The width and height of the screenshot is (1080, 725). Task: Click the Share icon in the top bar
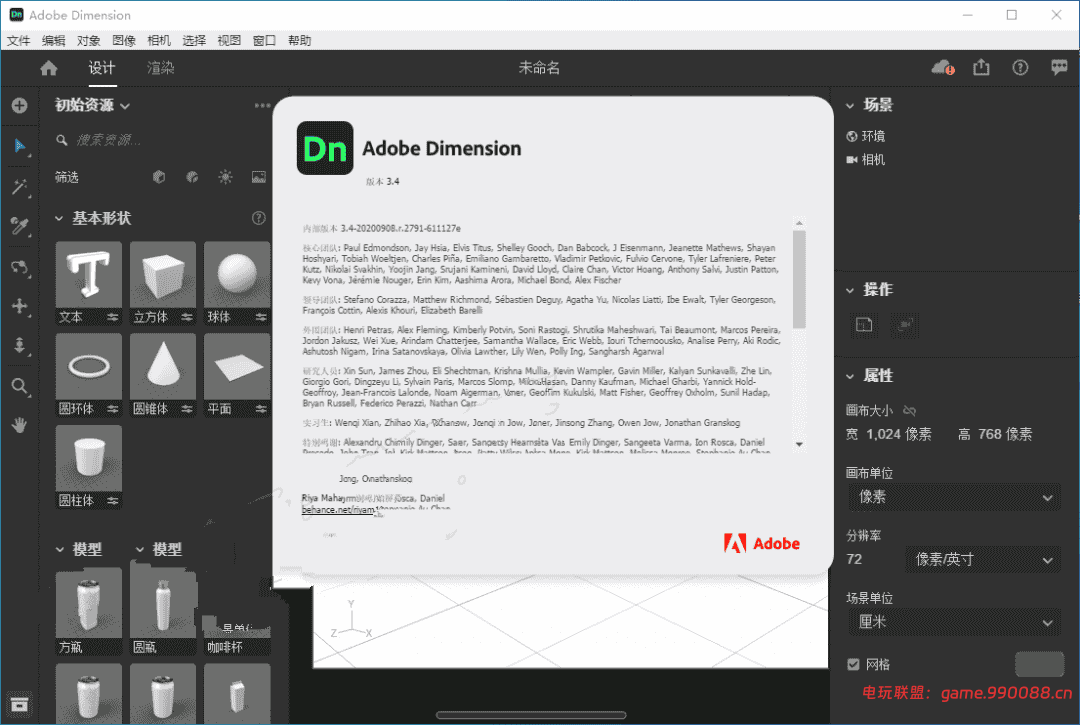pos(981,67)
